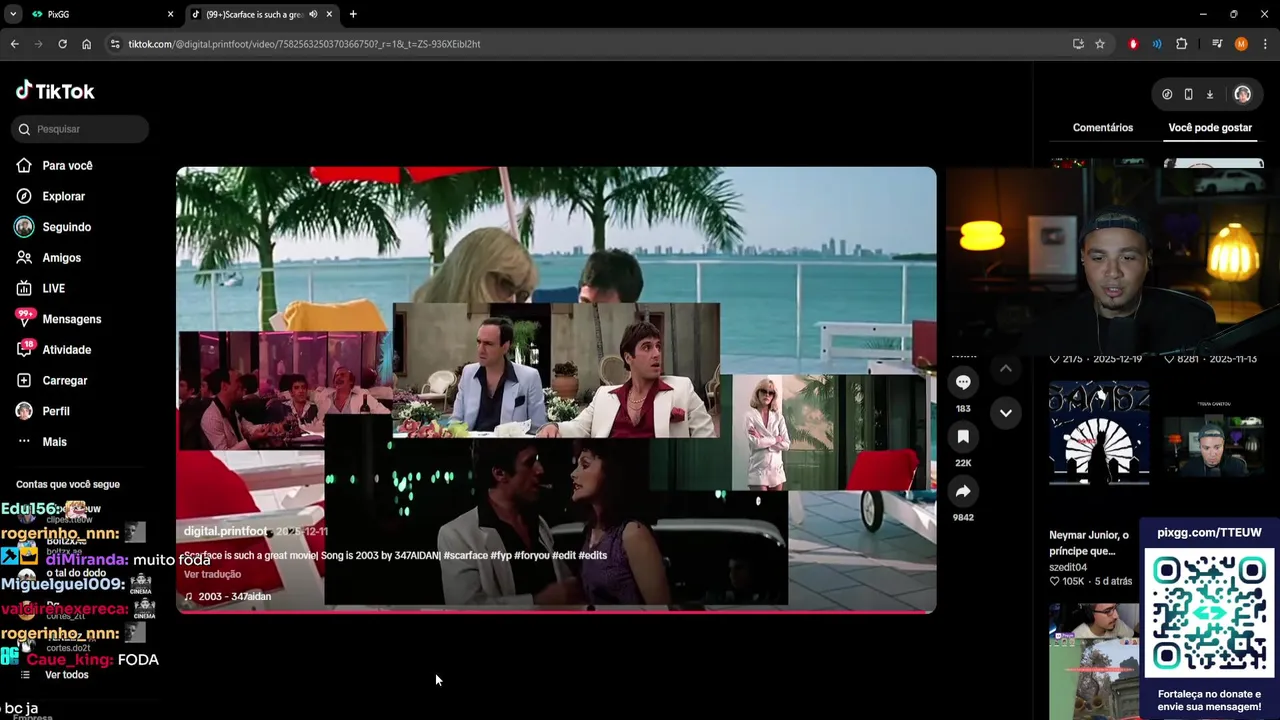Viewport: 1280px width, 720px height.
Task: Click the #scarface hashtag
Action: [465, 555]
